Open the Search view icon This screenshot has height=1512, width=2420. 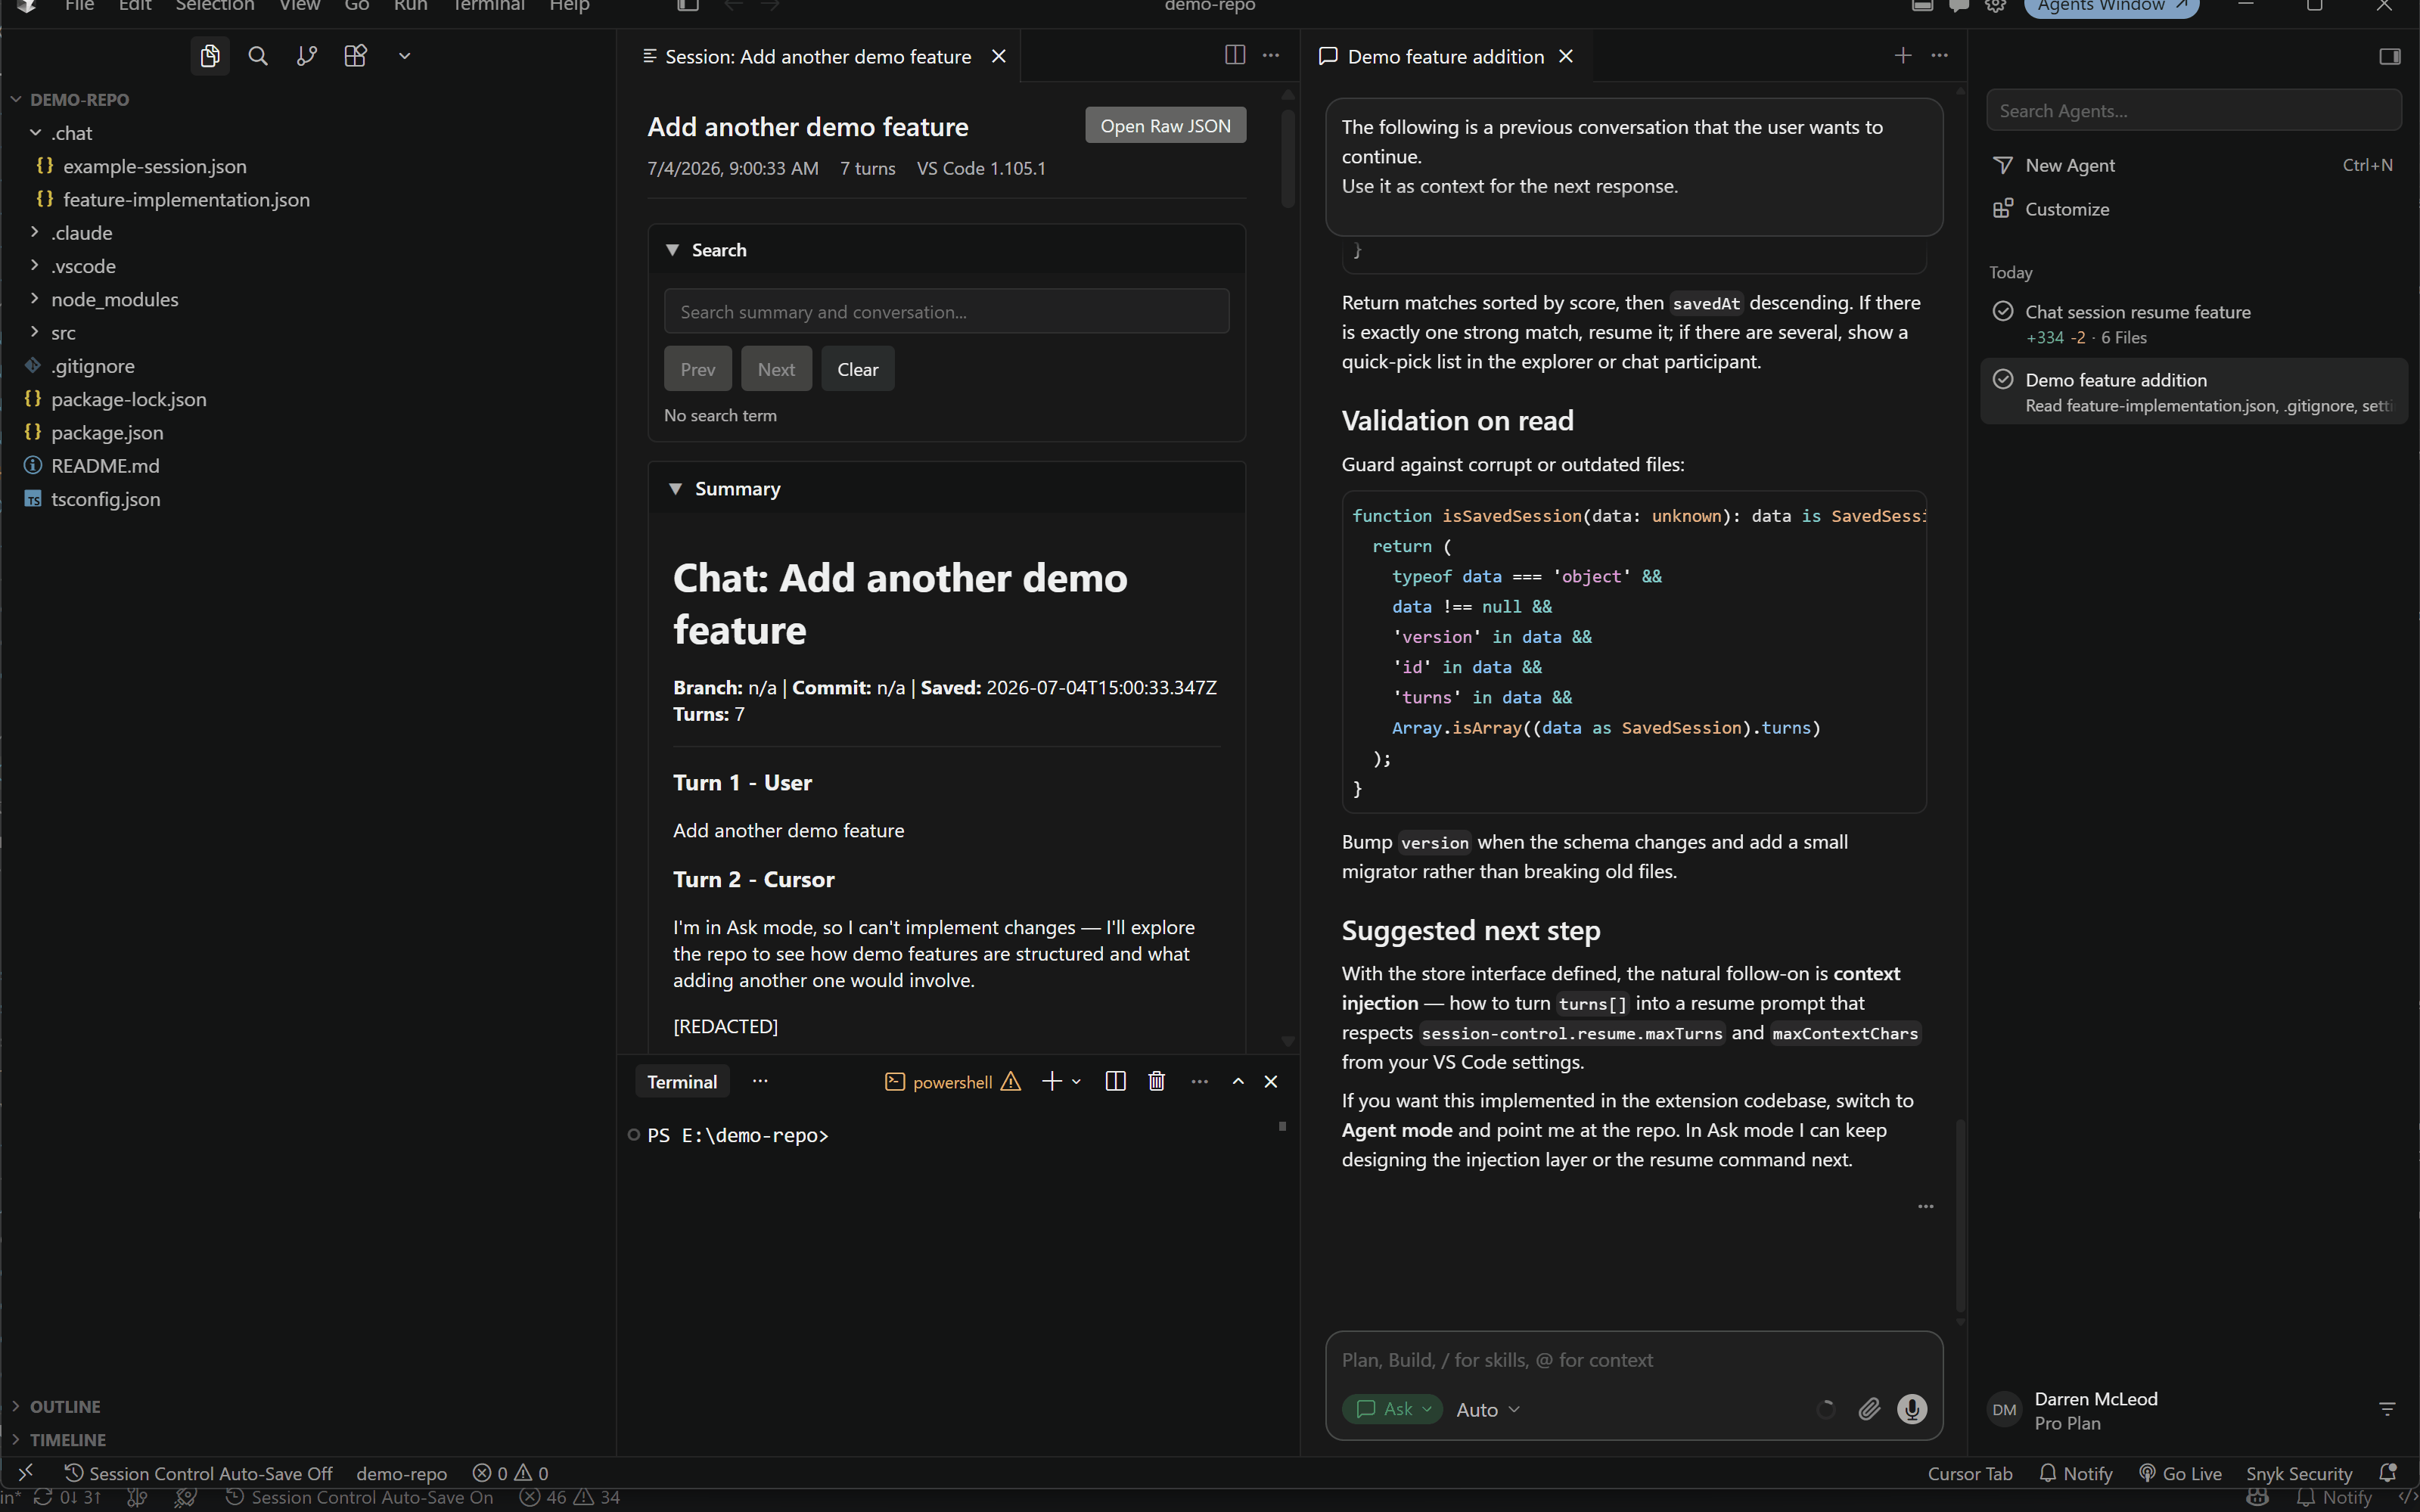point(258,56)
